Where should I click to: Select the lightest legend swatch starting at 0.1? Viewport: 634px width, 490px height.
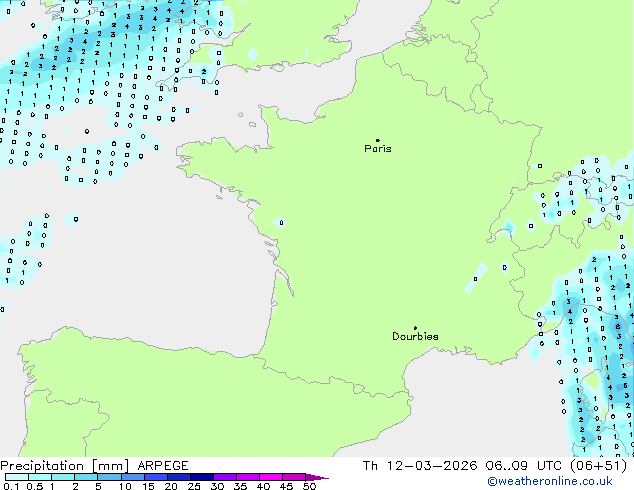(17, 477)
